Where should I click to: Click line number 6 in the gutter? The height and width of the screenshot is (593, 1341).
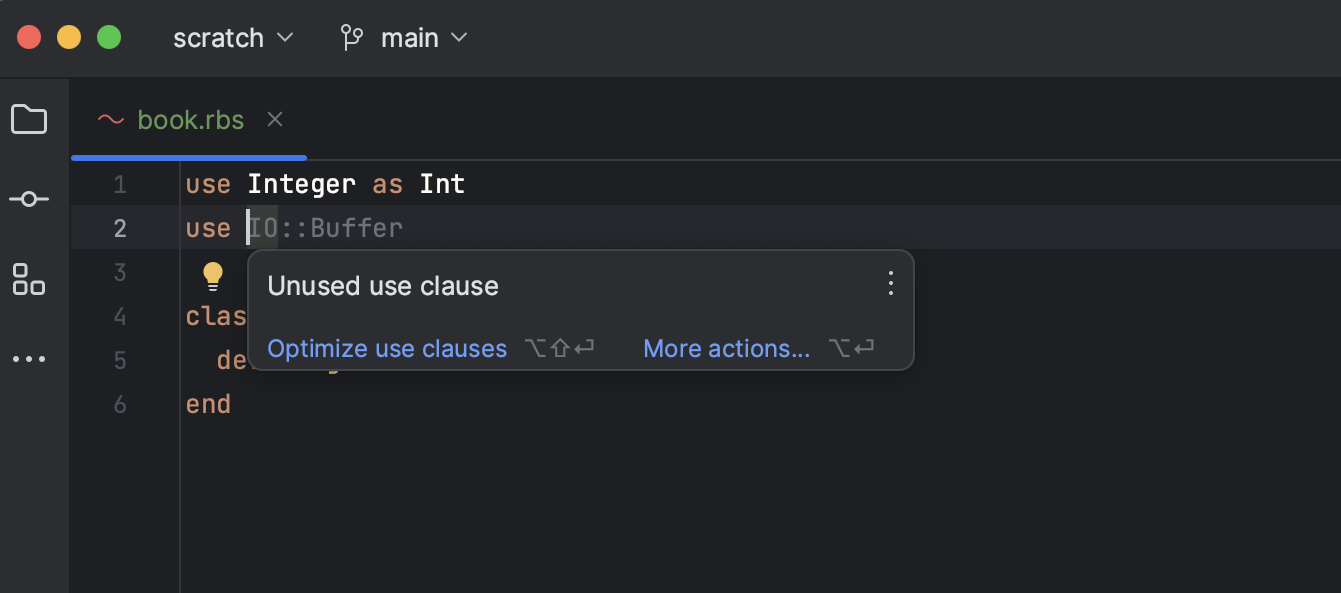(x=120, y=405)
